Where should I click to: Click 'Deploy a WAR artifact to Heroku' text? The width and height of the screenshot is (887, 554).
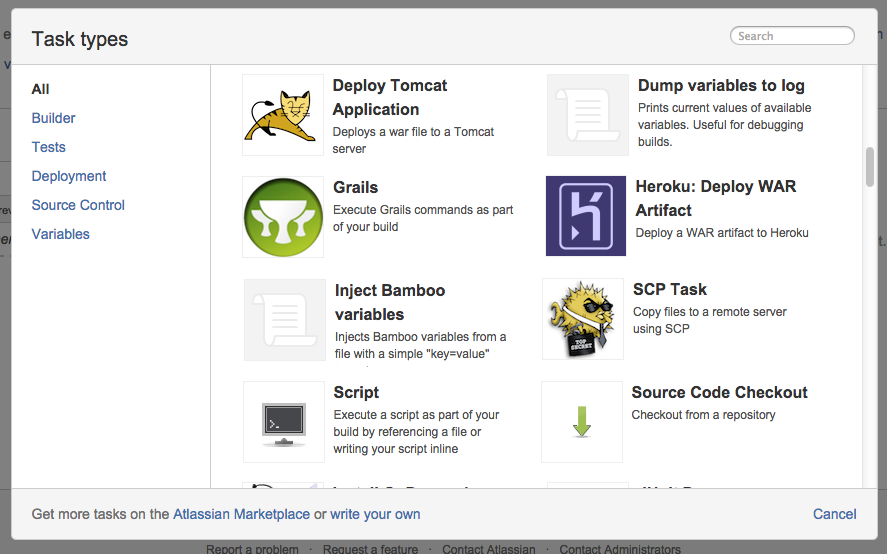722,233
